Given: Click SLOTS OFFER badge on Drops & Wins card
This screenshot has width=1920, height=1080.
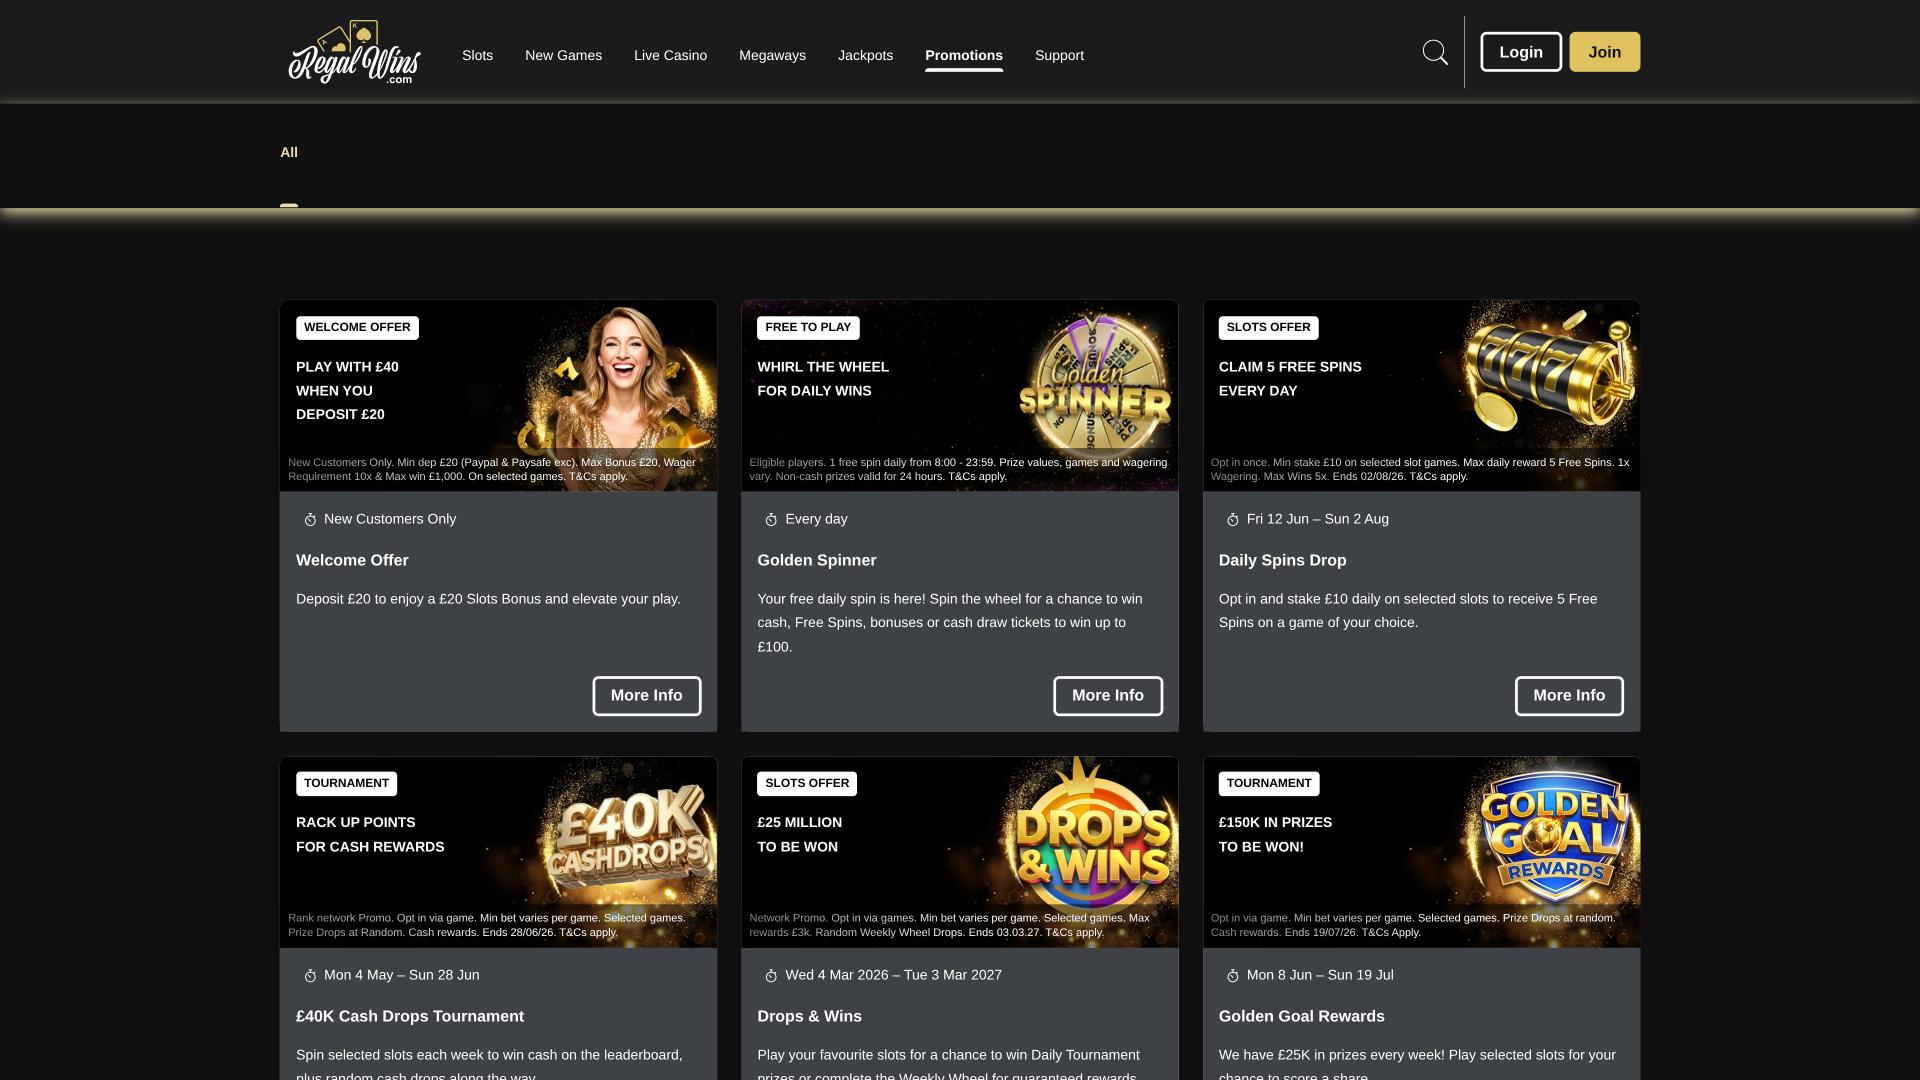Looking at the screenshot, I should [807, 784].
